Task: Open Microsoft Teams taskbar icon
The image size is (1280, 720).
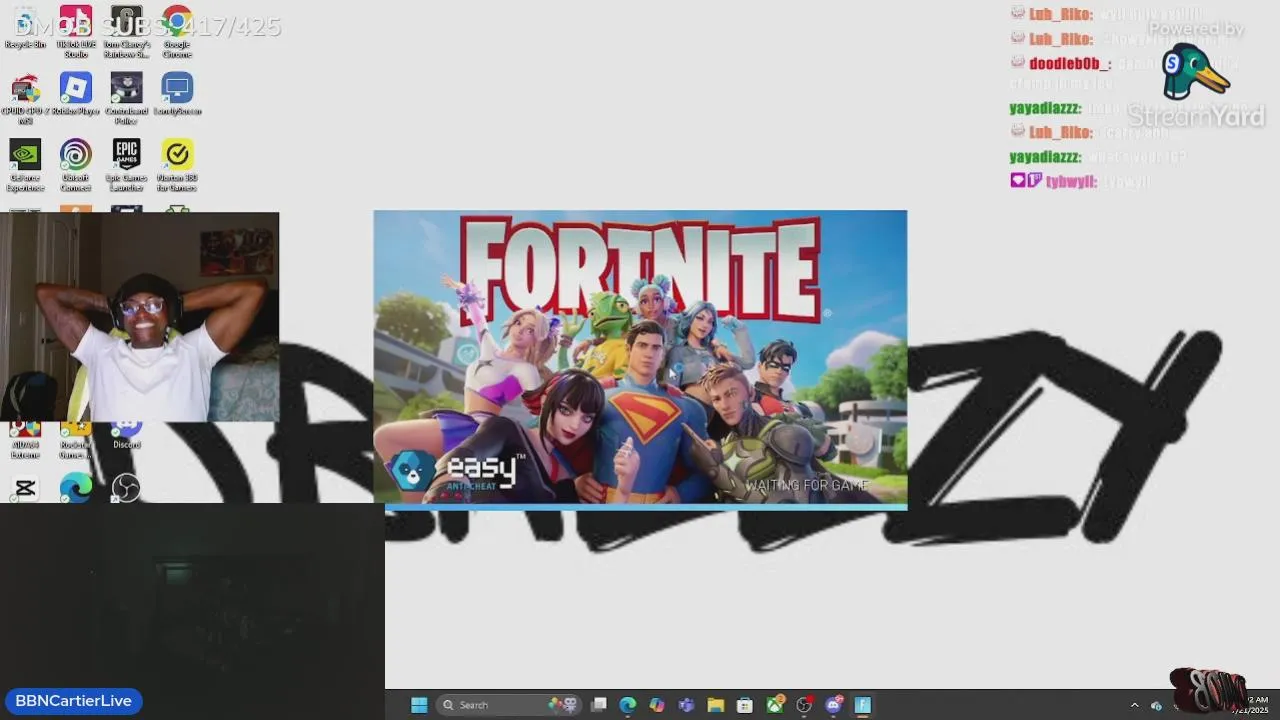Action: click(x=686, y=705)
